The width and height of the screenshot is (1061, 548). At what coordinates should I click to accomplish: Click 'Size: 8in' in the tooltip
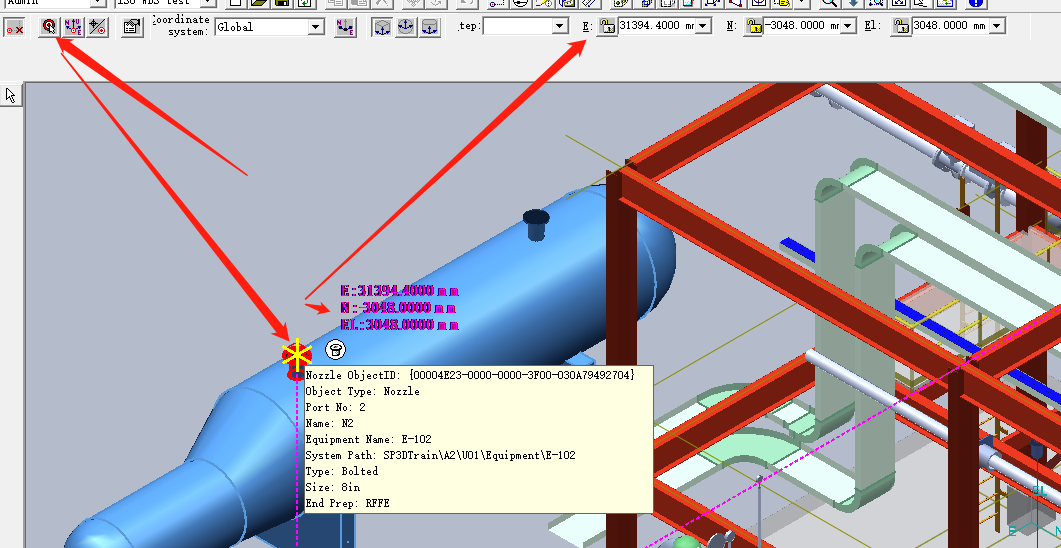tap(333, 487)
